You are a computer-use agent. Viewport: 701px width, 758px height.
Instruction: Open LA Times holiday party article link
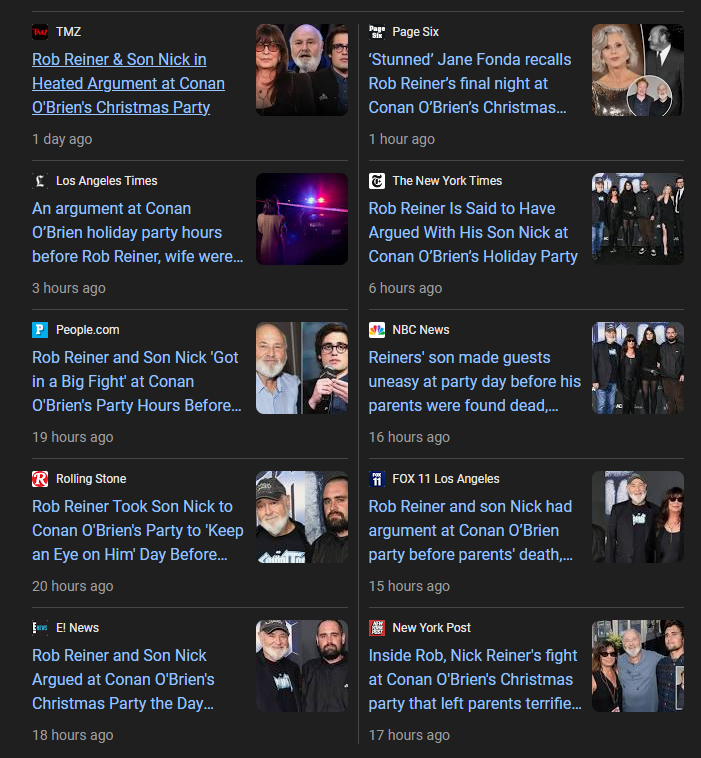click(137, 232)
